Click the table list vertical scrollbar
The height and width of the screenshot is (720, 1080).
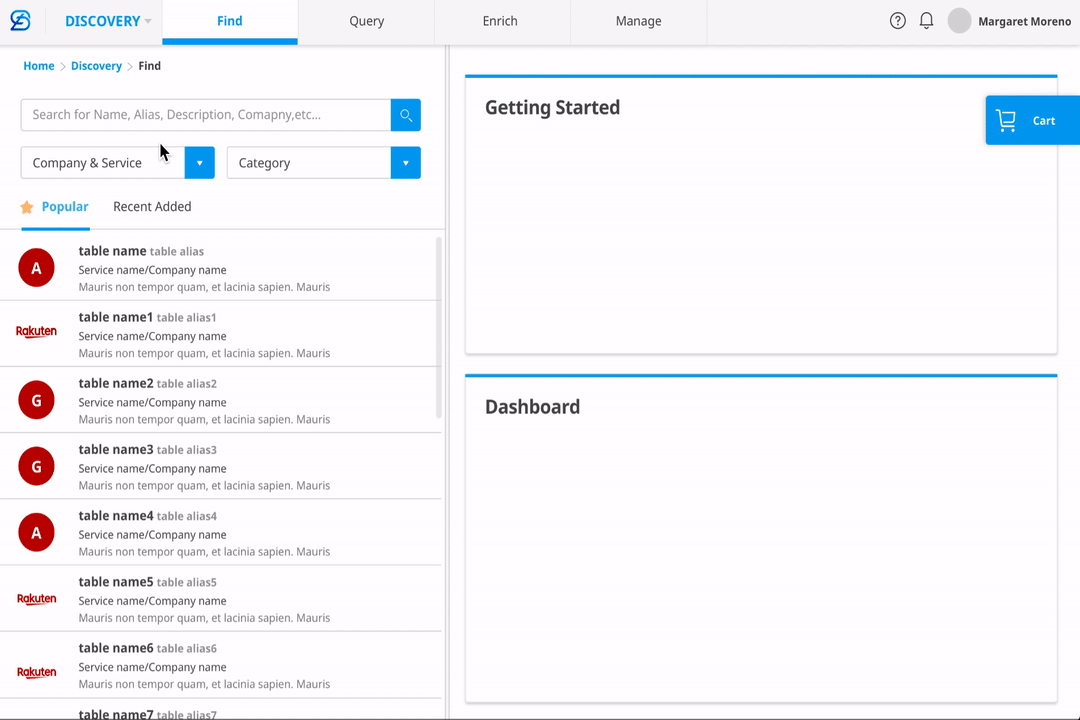pos(439,327)
